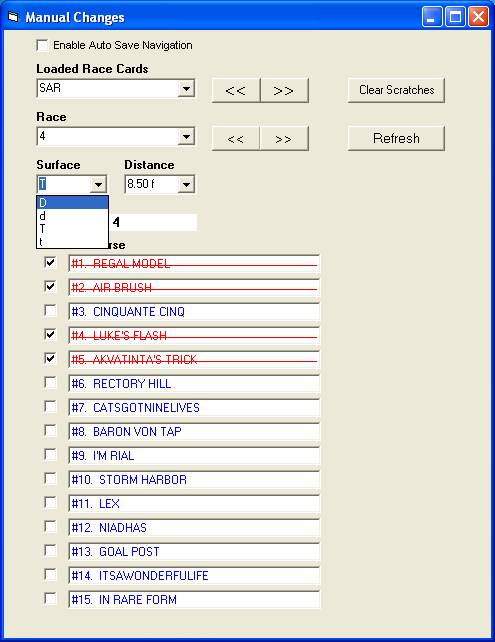Image resolution: width=495 pixels, height=642 pixels.
Task: Click the #15 IN RARE FORM field
Action: (194, 599)
